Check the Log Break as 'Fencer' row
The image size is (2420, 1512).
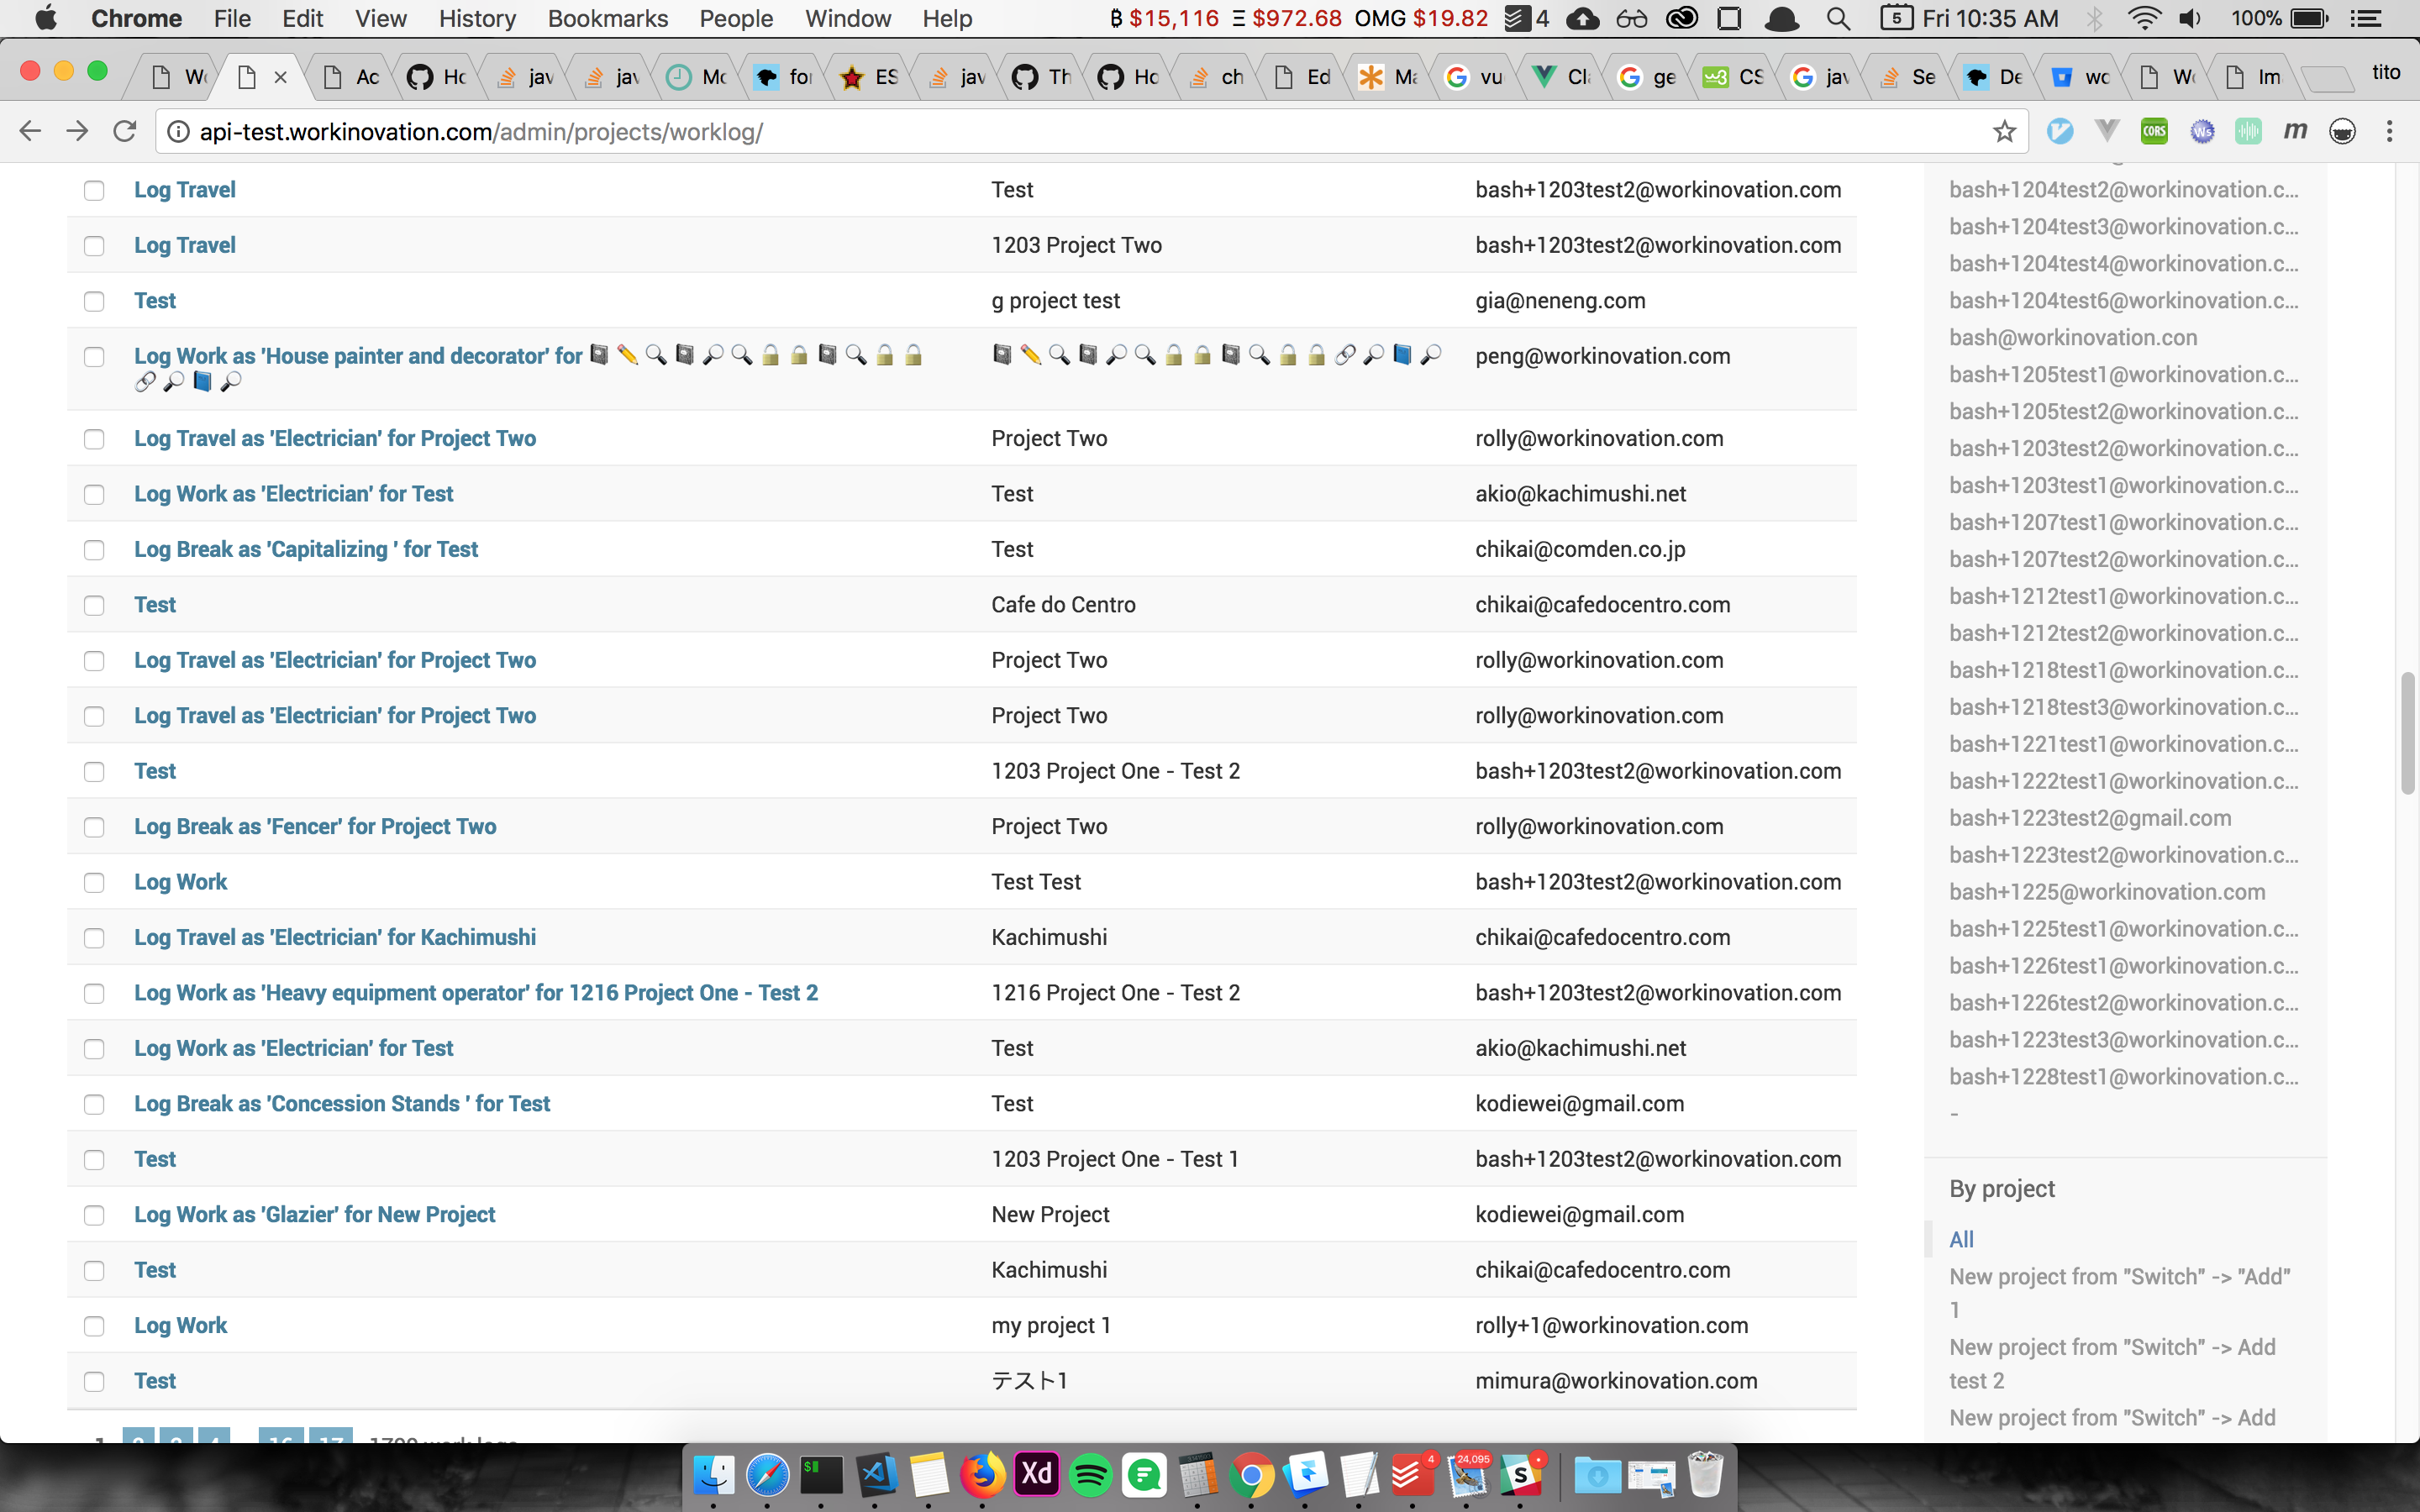(94, 827)
